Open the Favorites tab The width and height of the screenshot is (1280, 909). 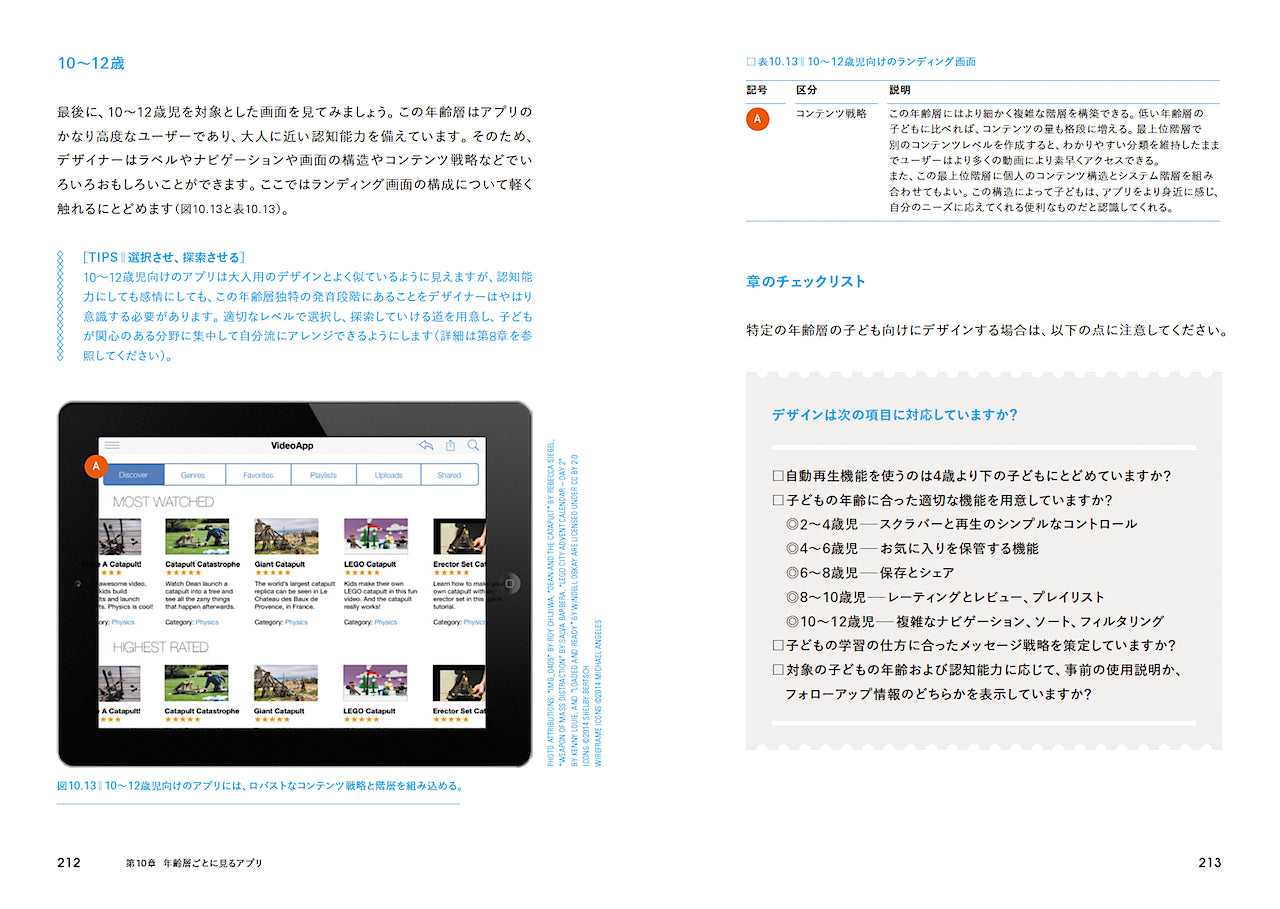[258, 475]
